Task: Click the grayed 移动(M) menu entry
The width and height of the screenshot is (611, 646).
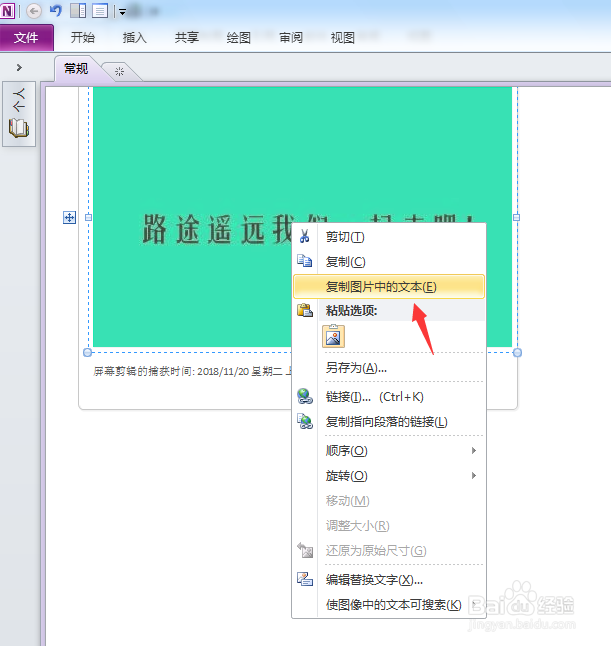Action: click(389, 501)
